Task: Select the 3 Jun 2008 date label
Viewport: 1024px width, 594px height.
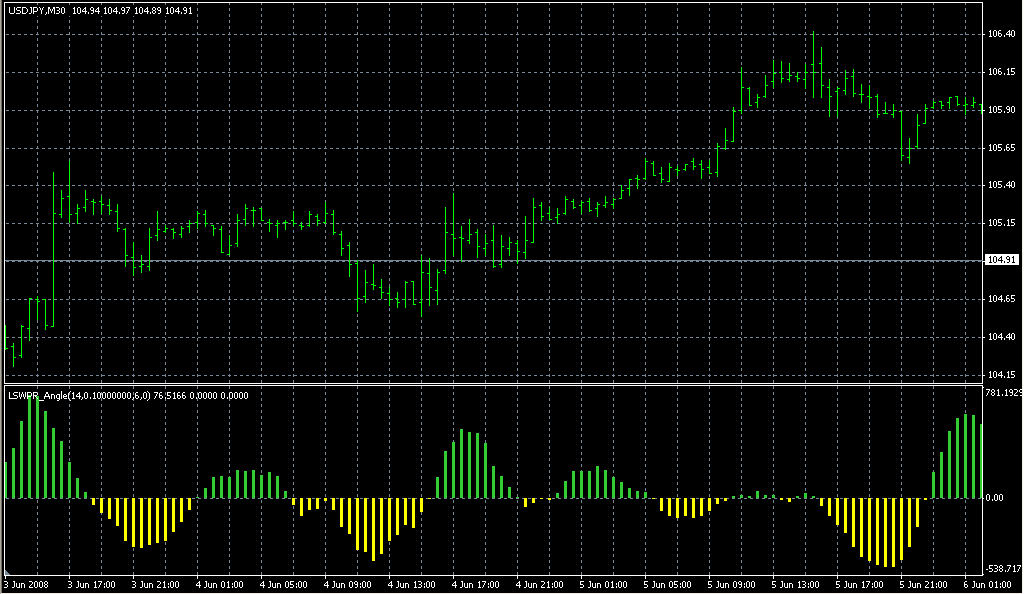Action: coord(26,584)
